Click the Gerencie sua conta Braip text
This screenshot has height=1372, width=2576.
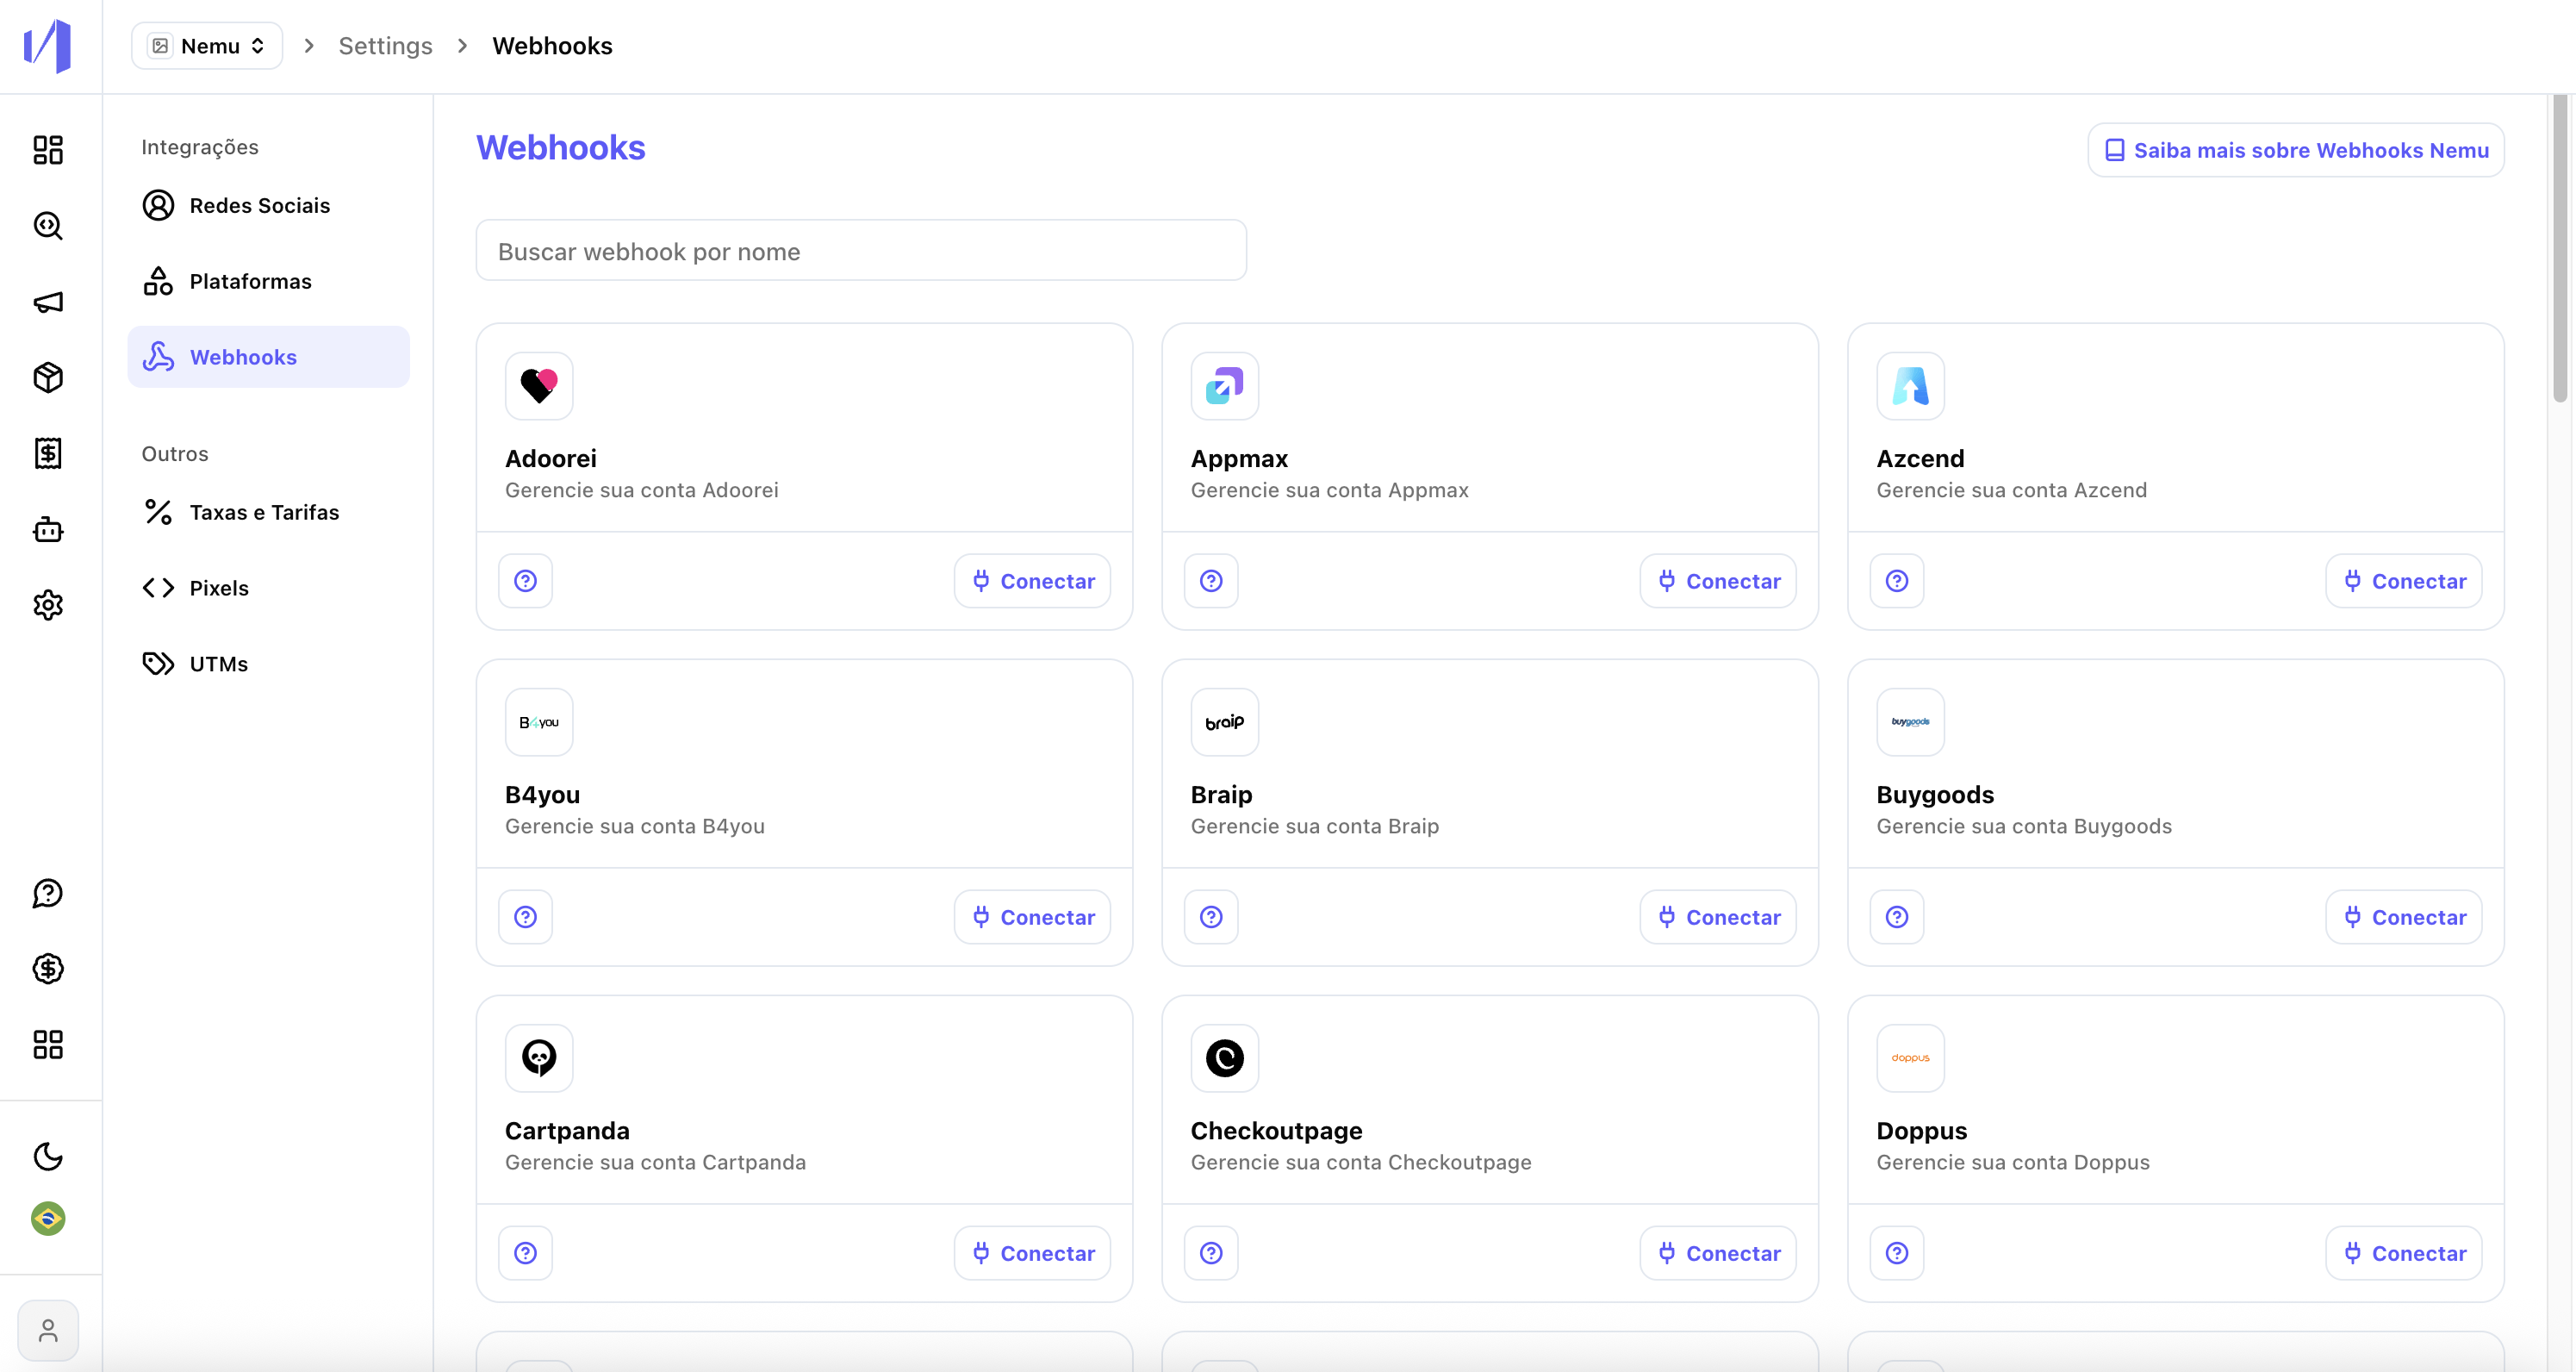1315,826
